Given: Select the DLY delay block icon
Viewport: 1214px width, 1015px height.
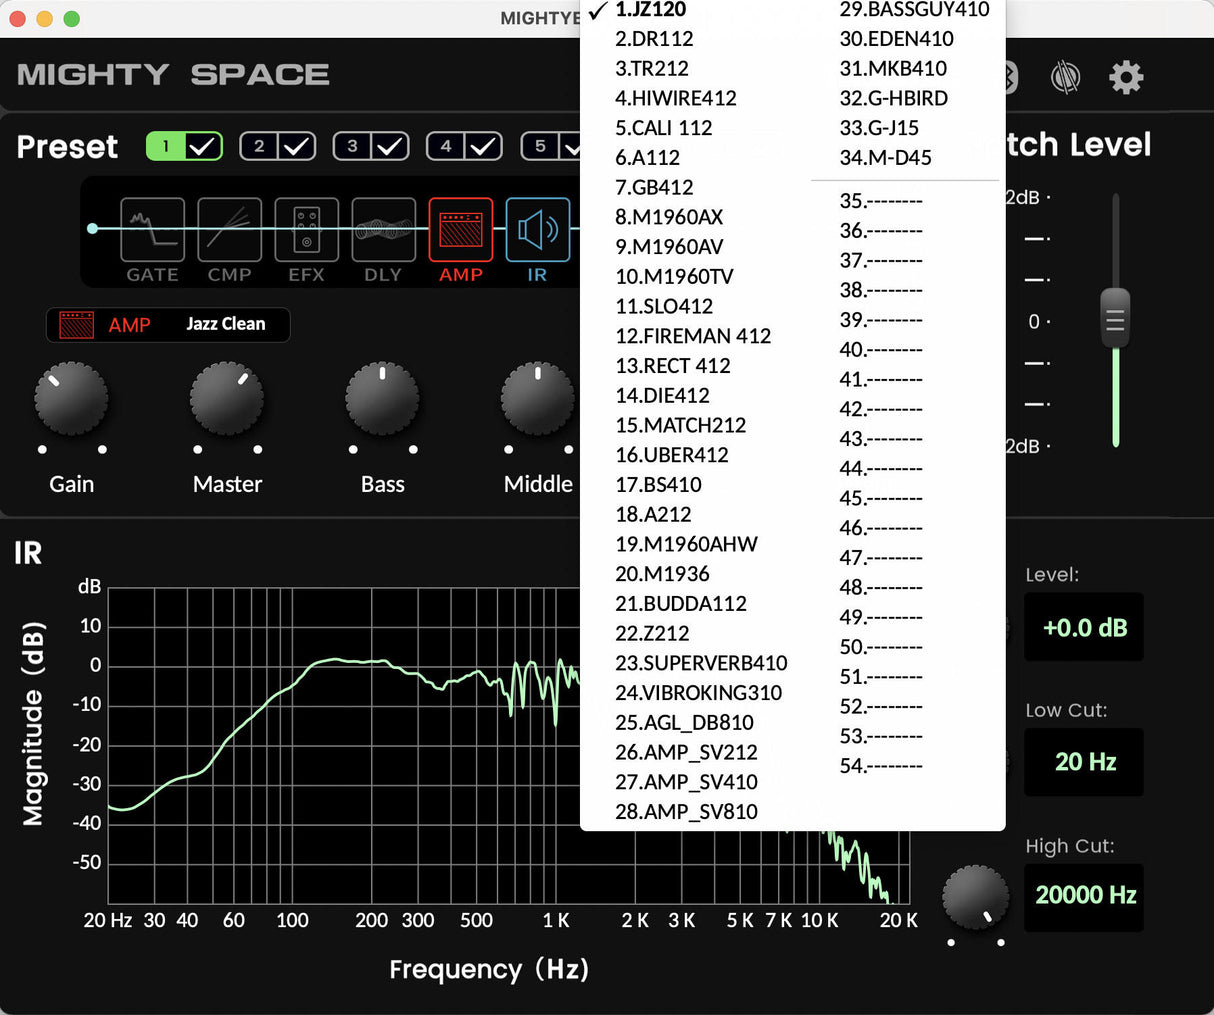Looking at the screenshot, I should pyautogui.click(x=383, y=230).
